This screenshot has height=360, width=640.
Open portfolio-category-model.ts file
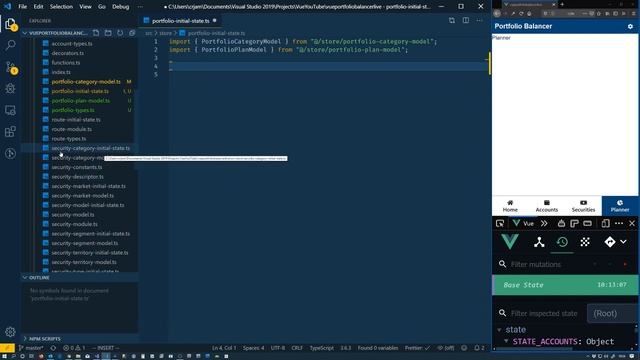coord(86,82)
